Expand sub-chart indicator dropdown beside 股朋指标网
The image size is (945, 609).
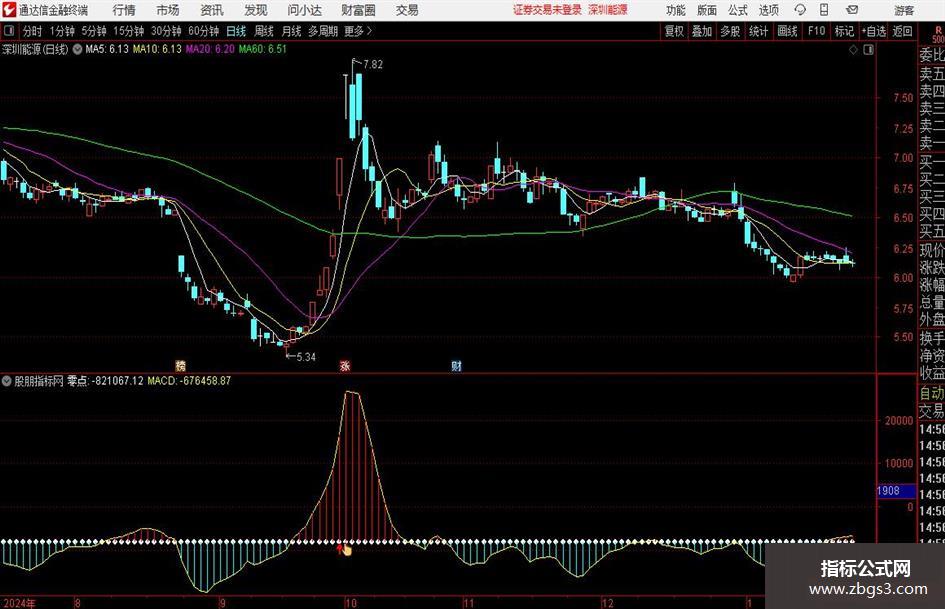(7, 380)
